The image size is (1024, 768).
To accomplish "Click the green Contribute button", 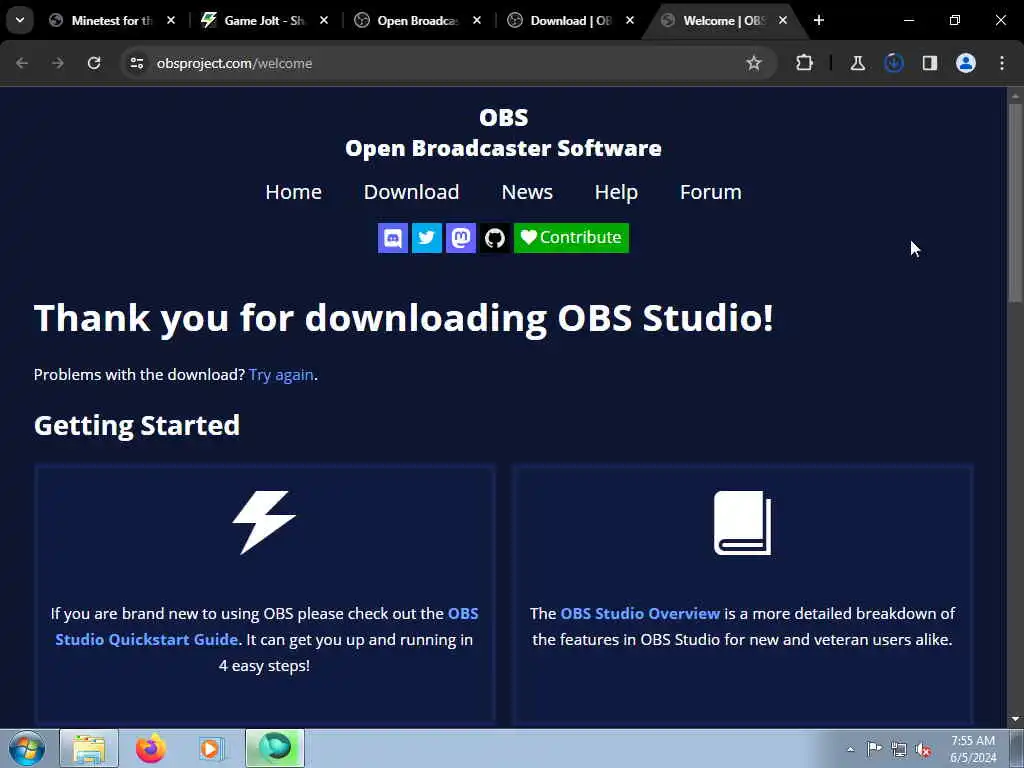I will (571, 238).
